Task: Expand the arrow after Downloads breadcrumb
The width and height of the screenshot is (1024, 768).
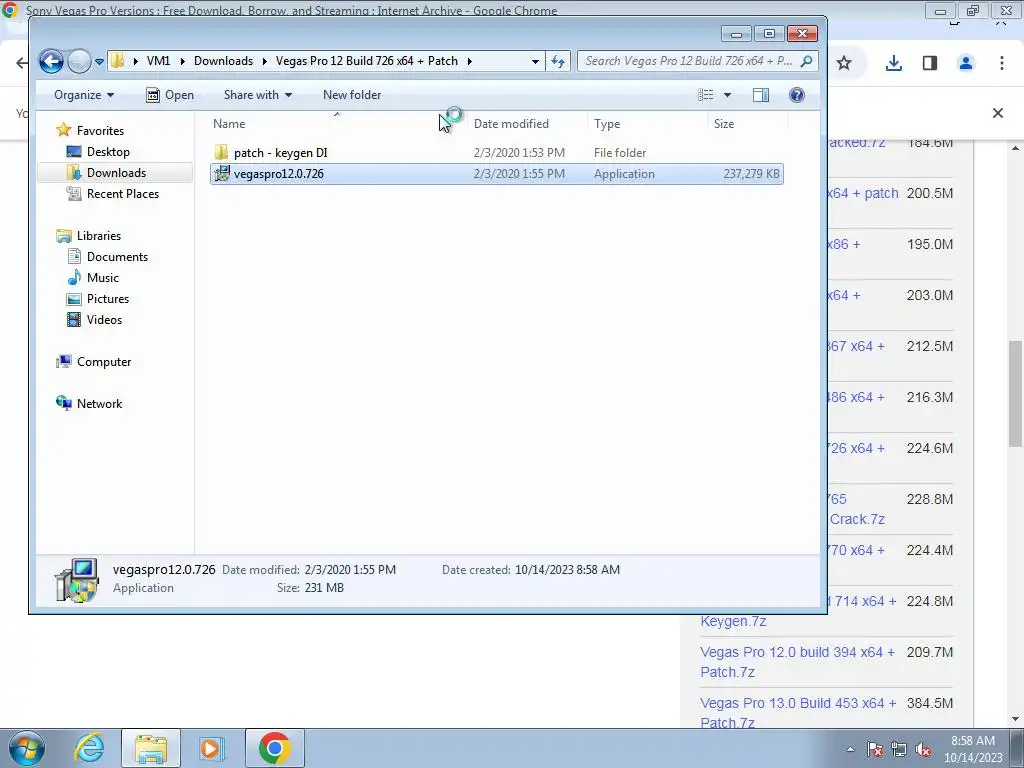Action: tap(264, 61)
